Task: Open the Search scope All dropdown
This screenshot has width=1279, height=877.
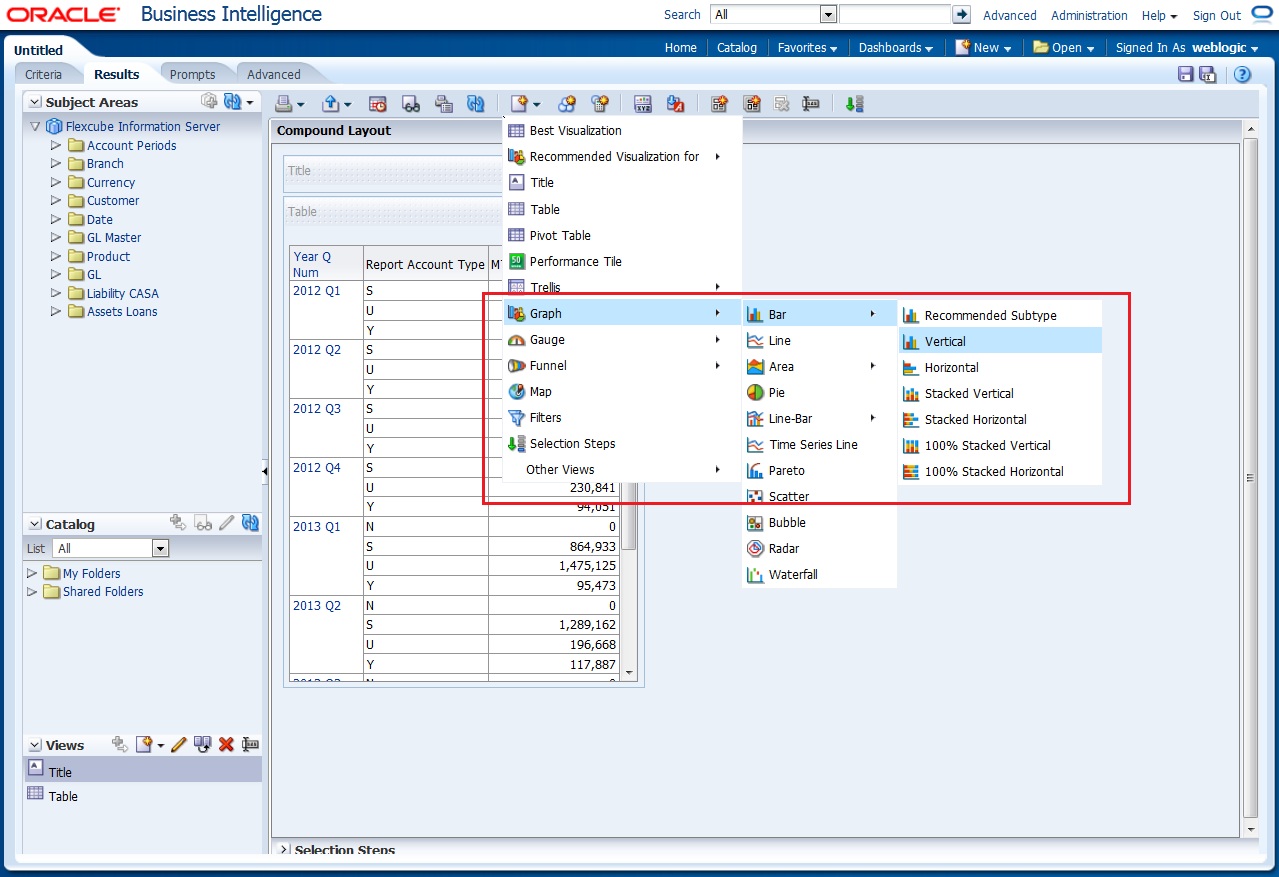Action: coord(828,15)
